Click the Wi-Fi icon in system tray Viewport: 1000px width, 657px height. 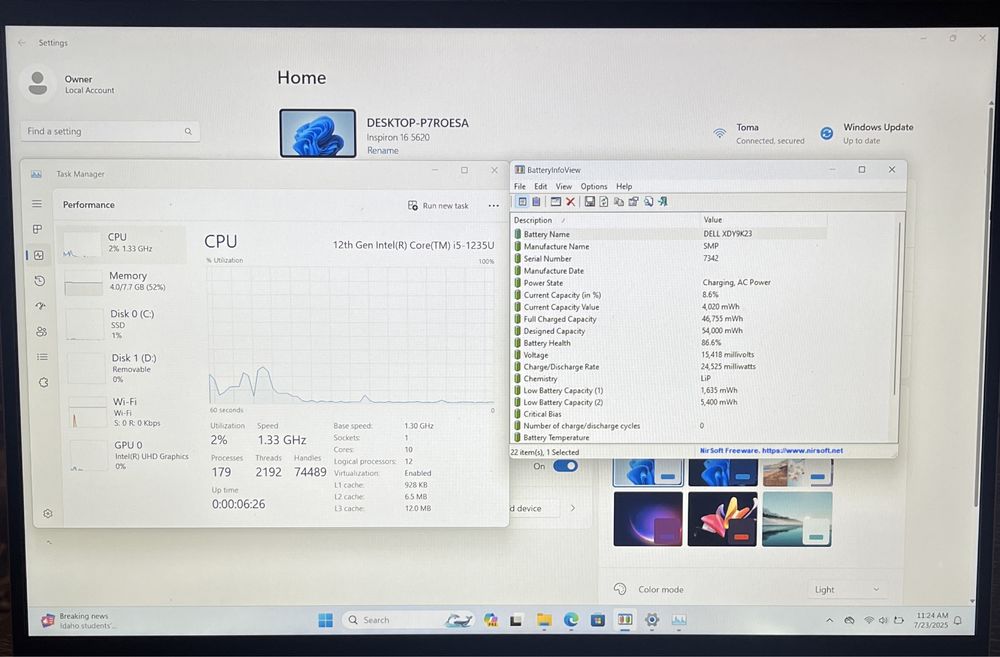pyautogui.click(x=869, y=620)
